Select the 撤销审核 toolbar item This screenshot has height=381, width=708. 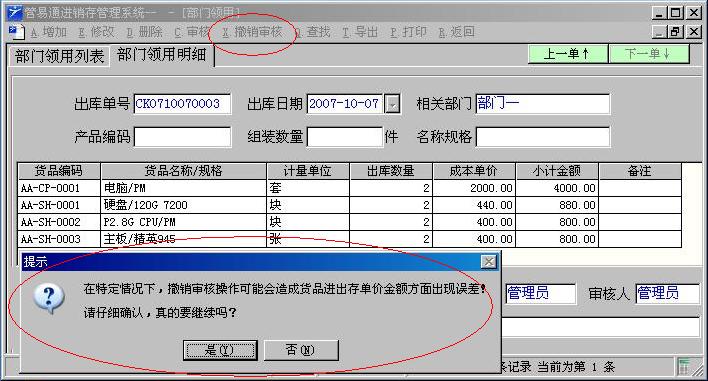pyautogui.click(x=252, y=32)
